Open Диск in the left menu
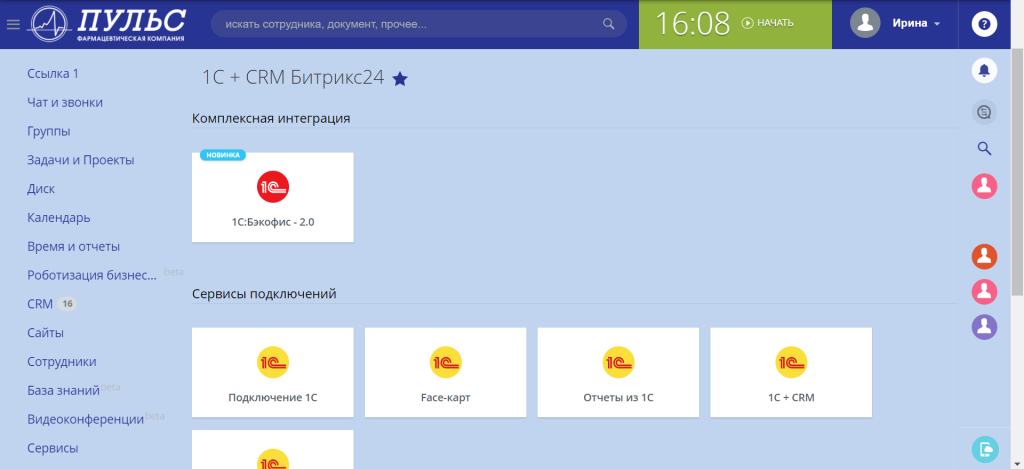Viewport: 1024px width, 469px height. click(40, 189)
